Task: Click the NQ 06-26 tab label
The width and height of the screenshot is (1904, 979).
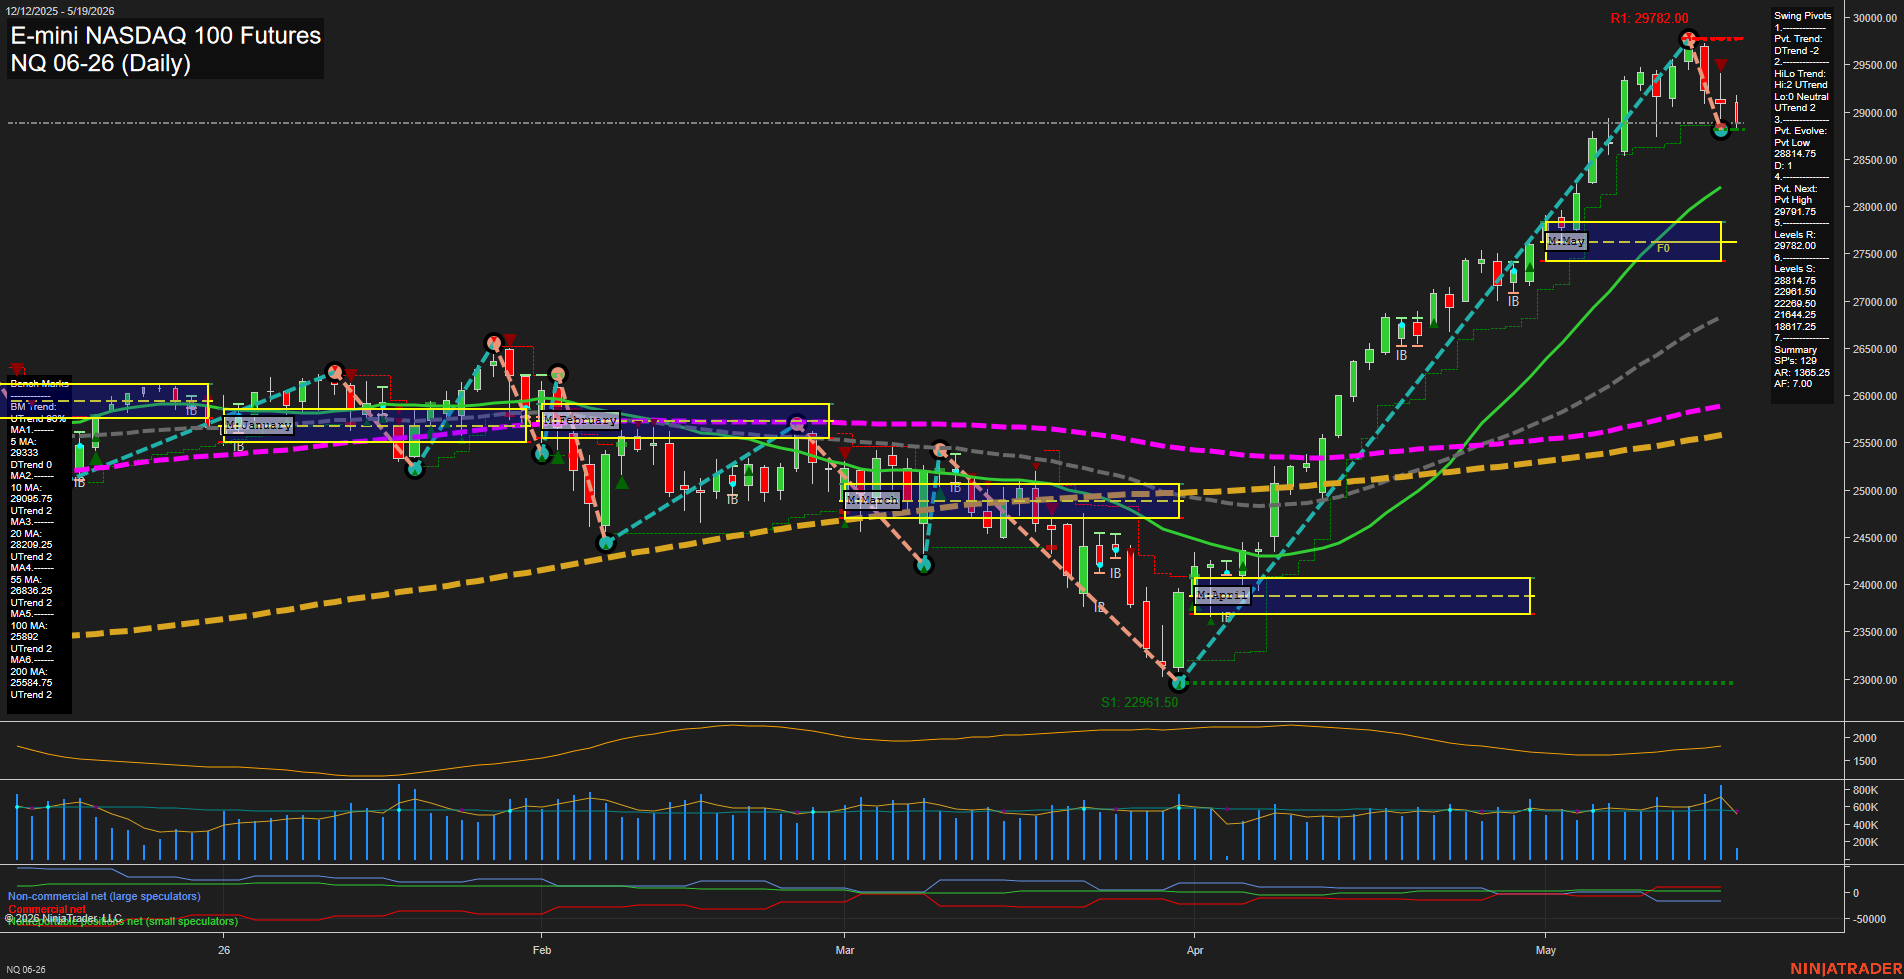Action: point(26,970)
